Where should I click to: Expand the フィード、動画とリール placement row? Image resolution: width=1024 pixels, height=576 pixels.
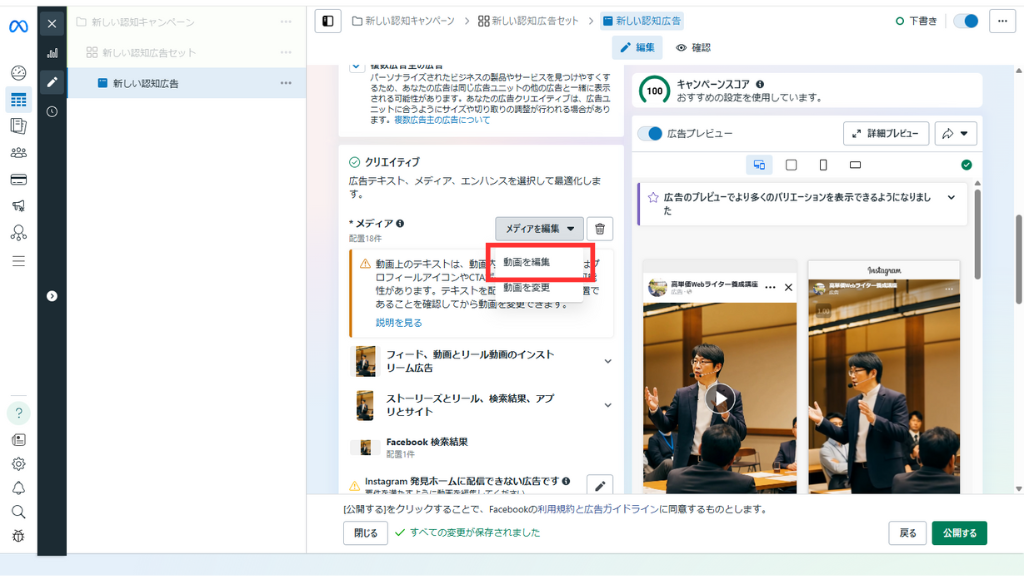tap(607, 361)
